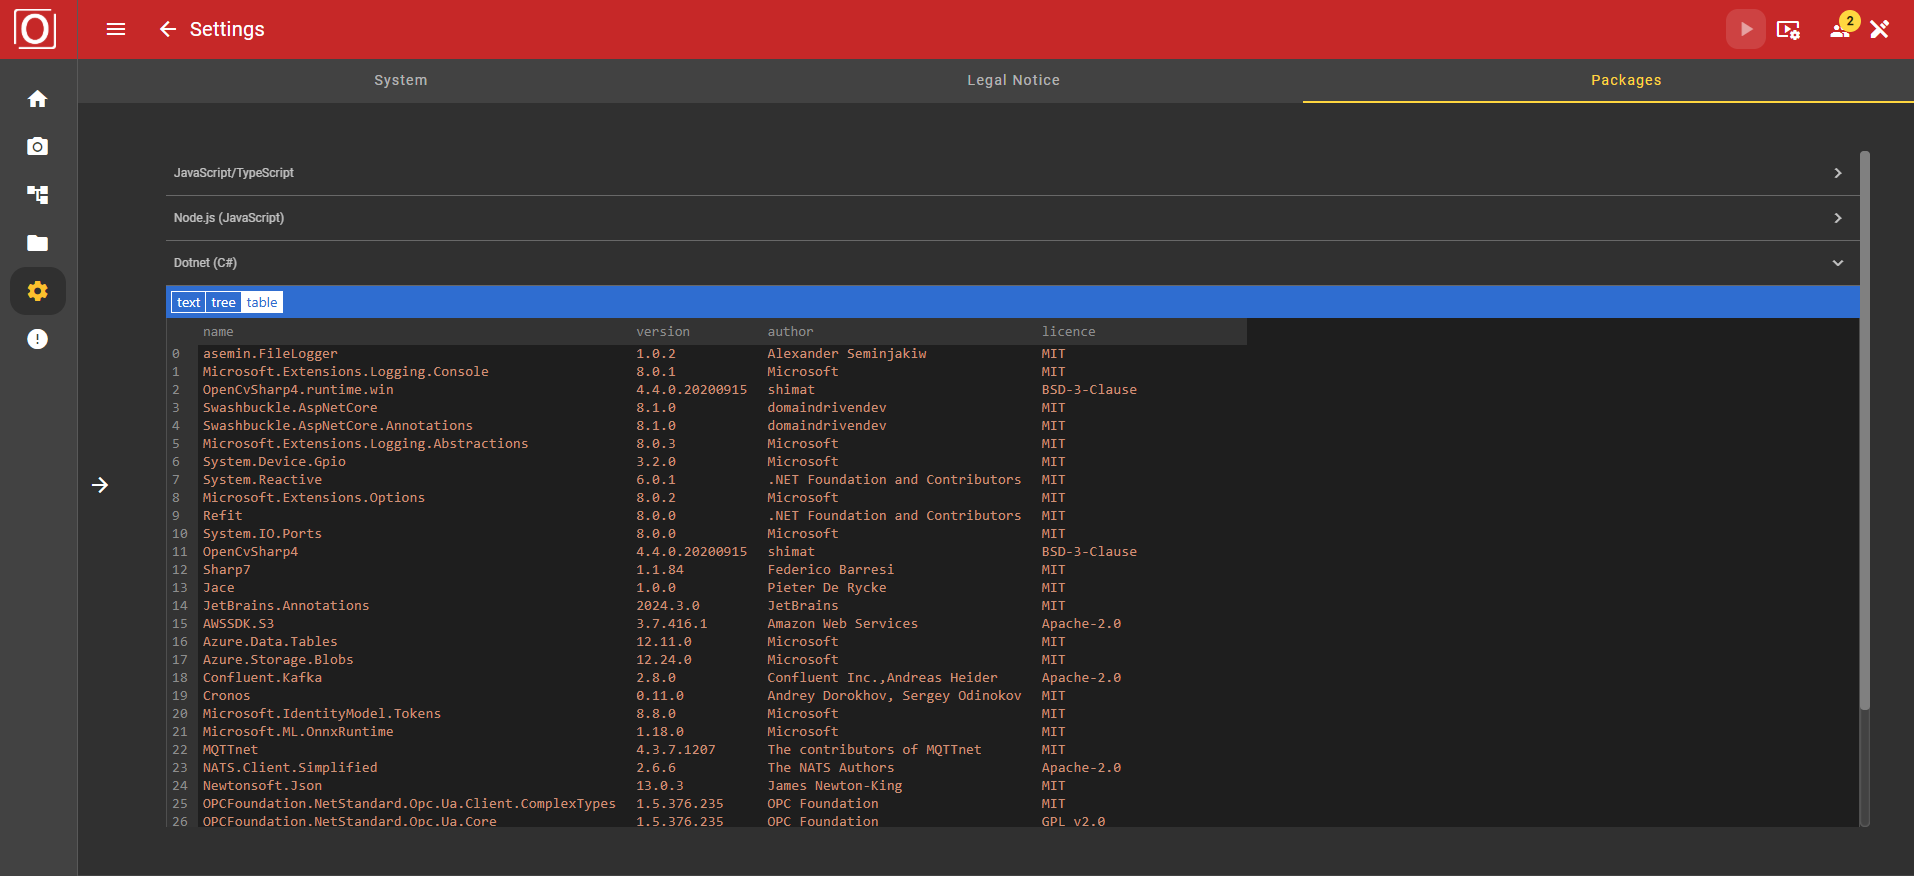This screenshot has height=876, width=1914.
Task: Click the version column header
Action: click(663, 332)
